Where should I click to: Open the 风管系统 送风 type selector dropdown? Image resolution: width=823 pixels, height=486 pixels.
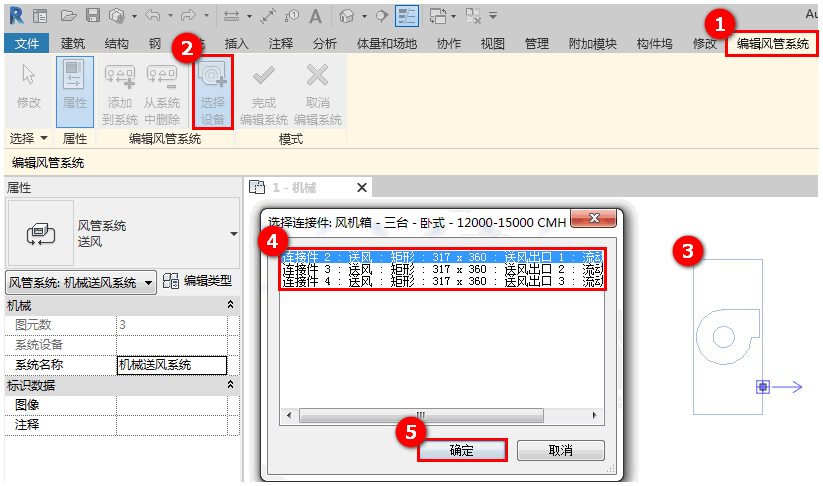pos(234,234)
